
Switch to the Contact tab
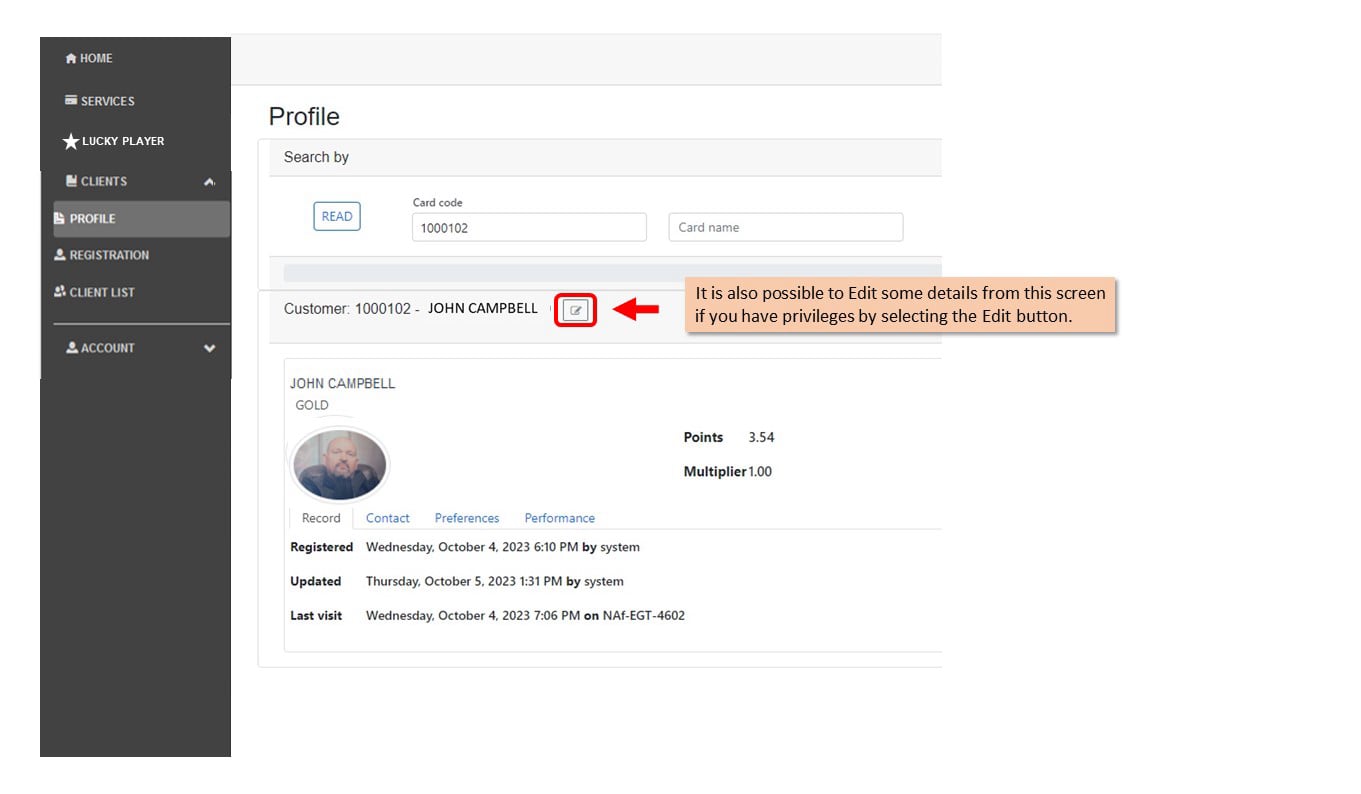point(387,518)
